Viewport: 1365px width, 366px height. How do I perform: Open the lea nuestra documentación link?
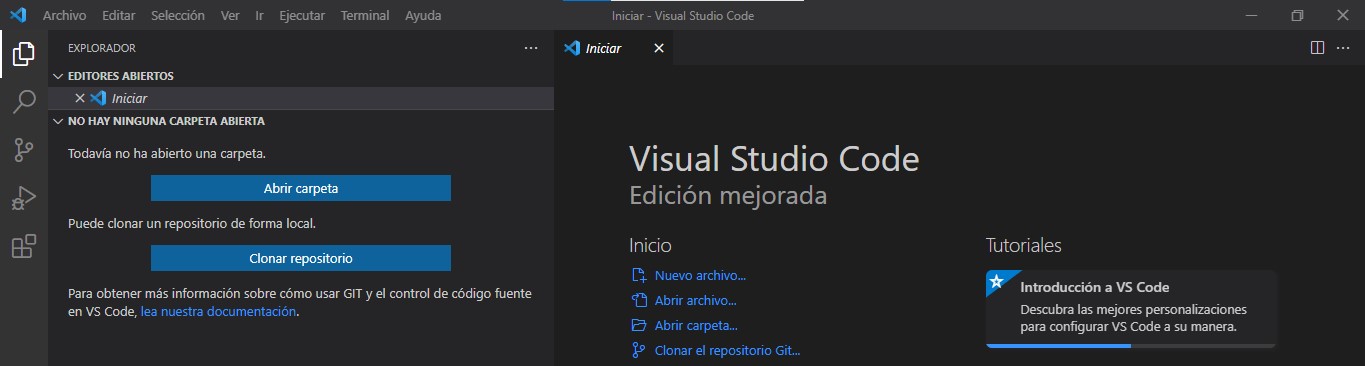[x=219, y=311]
